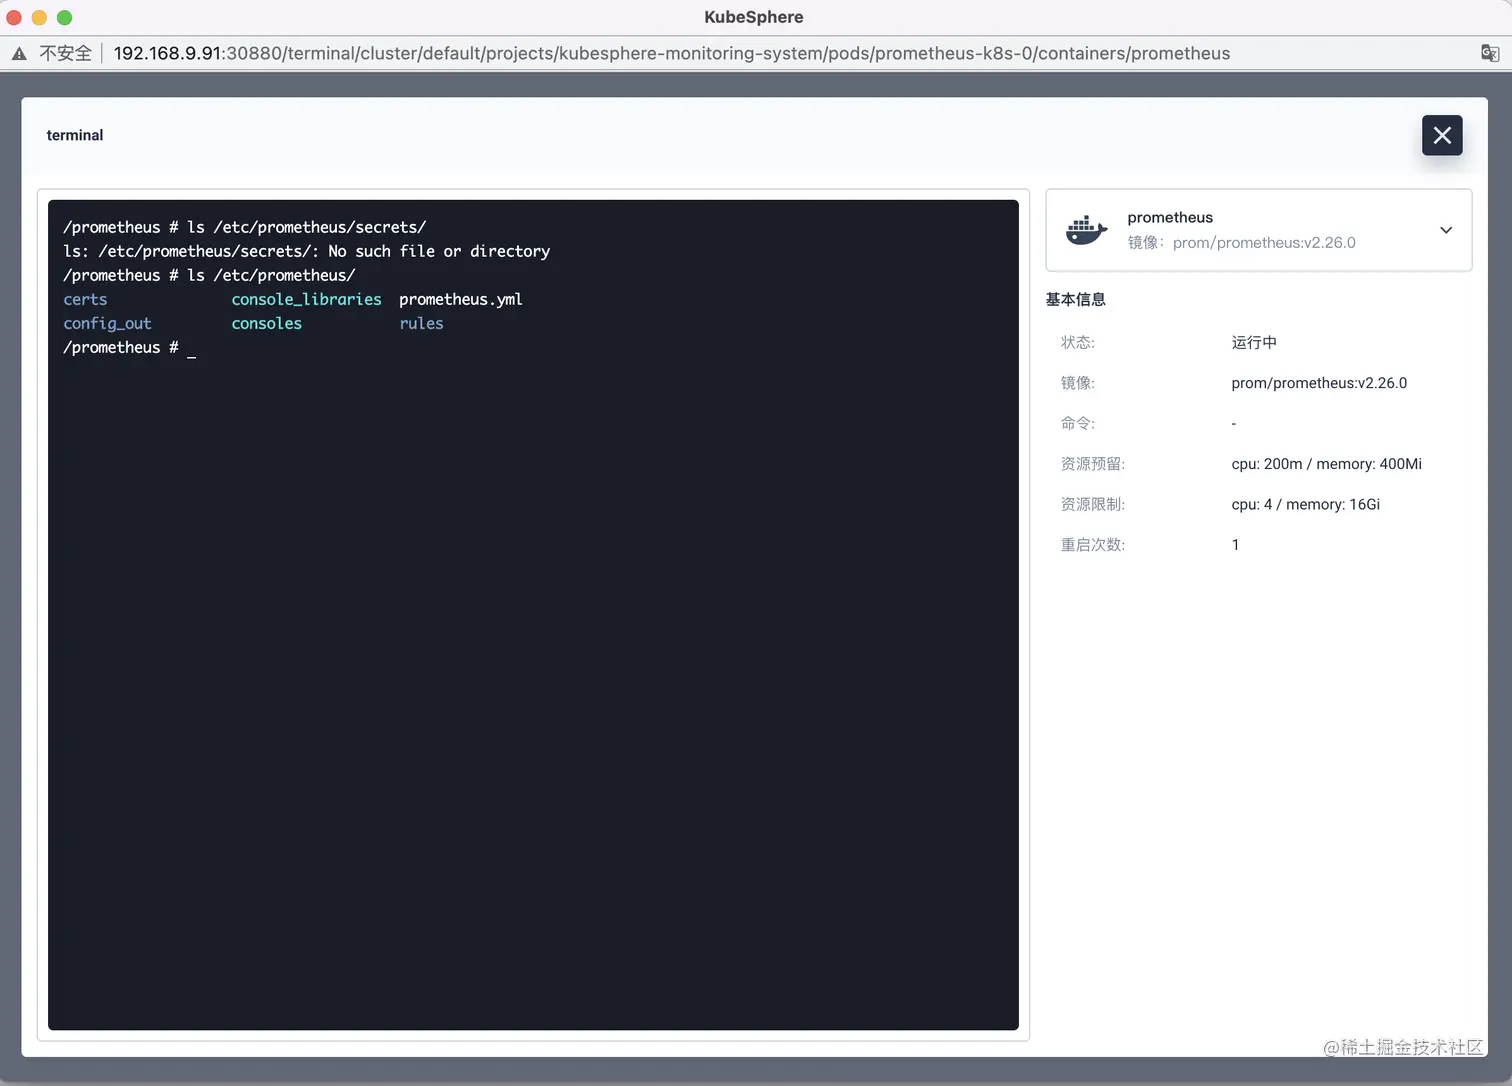Click the green window zoom button
Image resolution: width=1512 pixels, height=1086 pixels.
[64, 17]
